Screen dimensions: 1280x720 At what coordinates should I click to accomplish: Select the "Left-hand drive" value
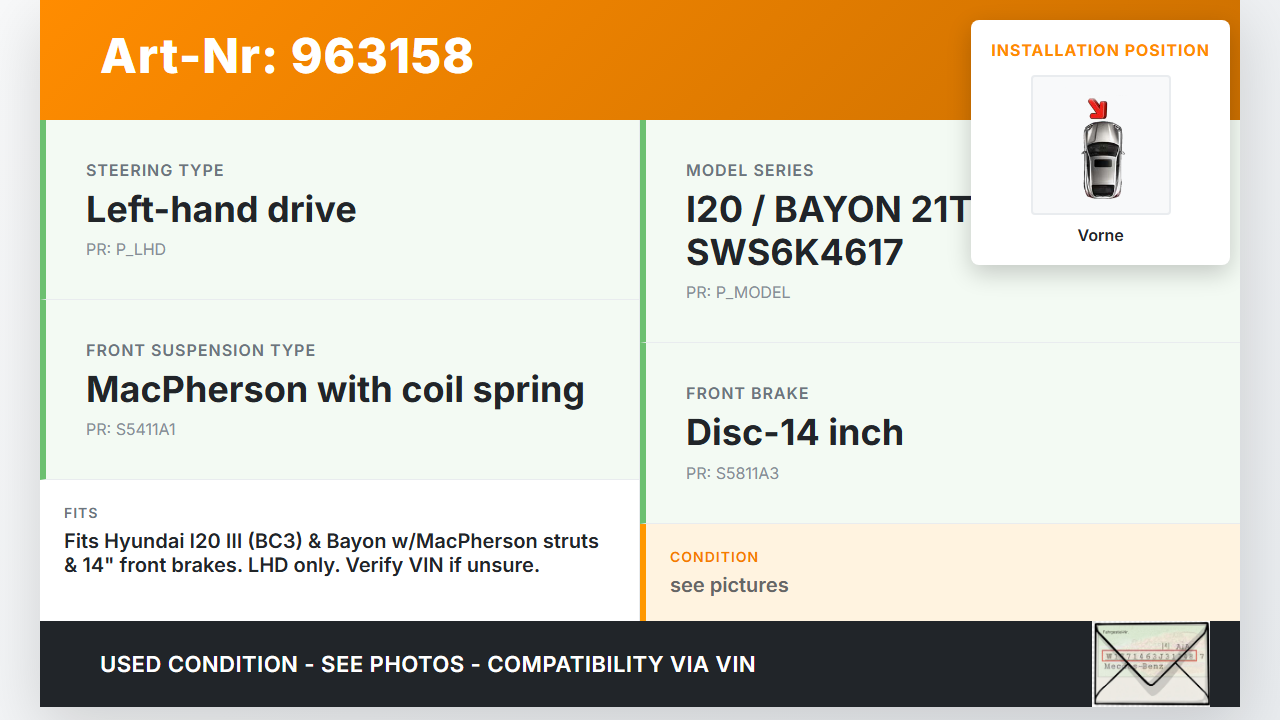221,209
